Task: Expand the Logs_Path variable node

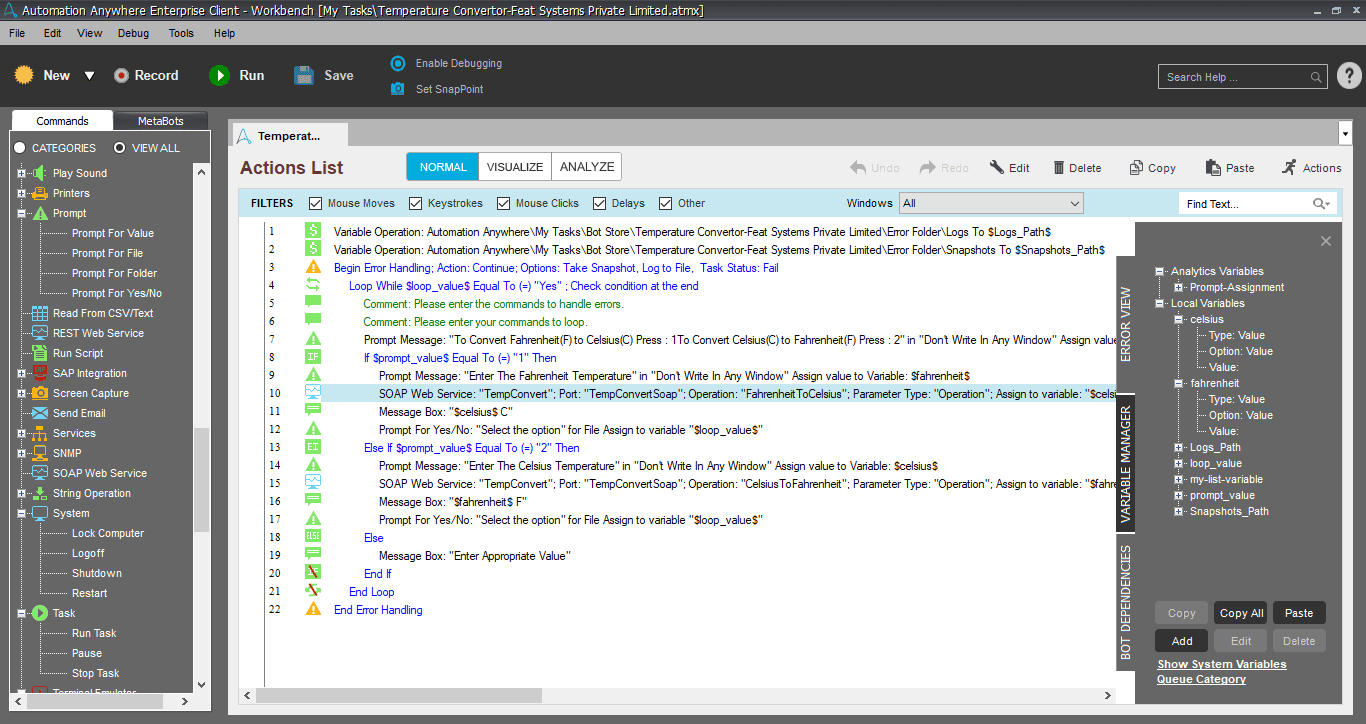Action: (x=1179, y=447)
